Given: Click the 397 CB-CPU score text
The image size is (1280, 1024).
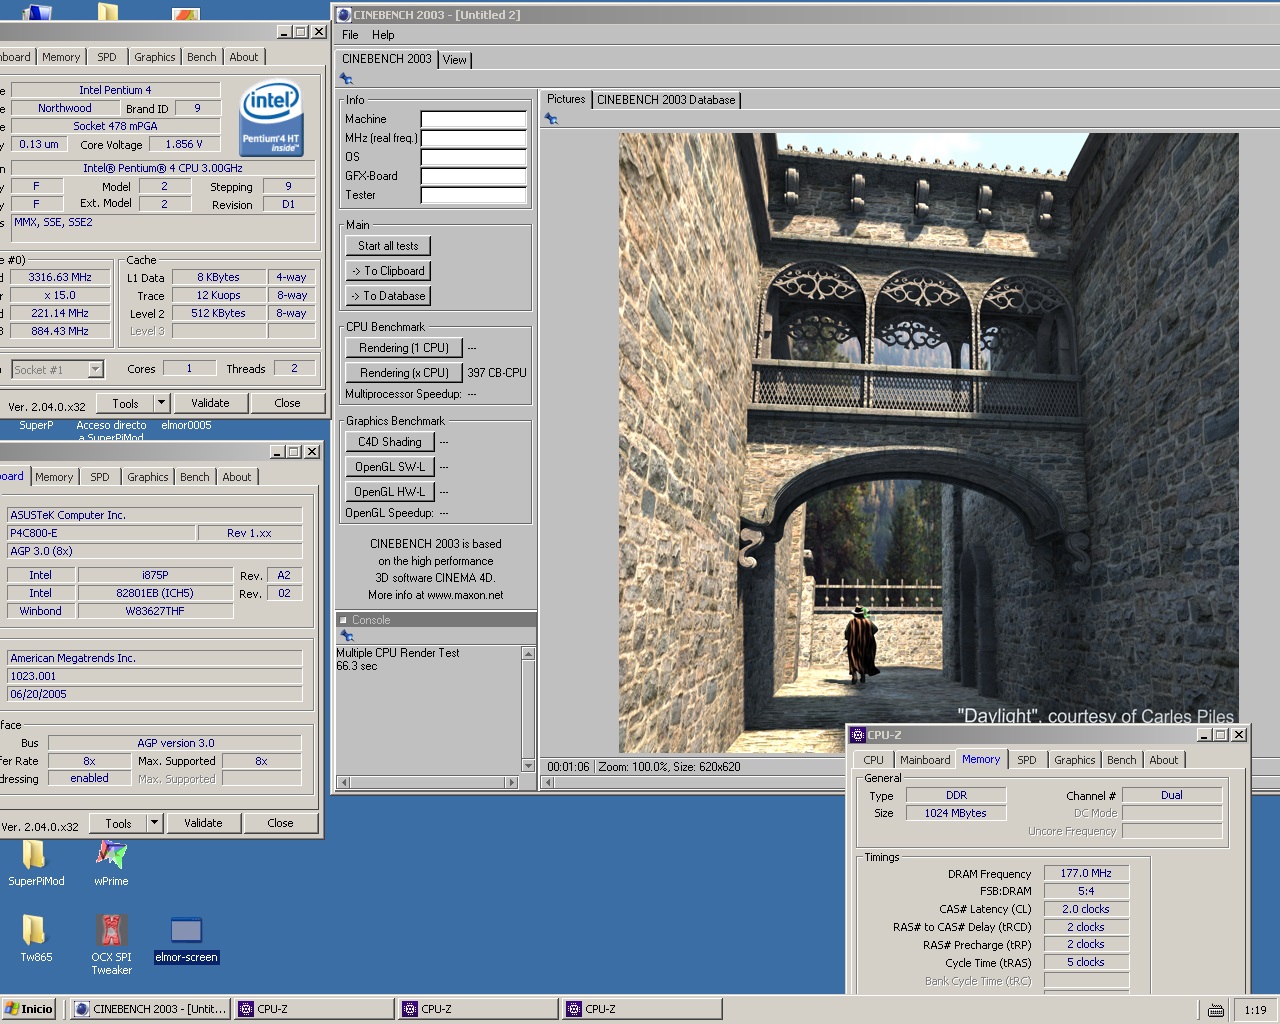Looking at the screenshot, I should (x=496, y=373).
